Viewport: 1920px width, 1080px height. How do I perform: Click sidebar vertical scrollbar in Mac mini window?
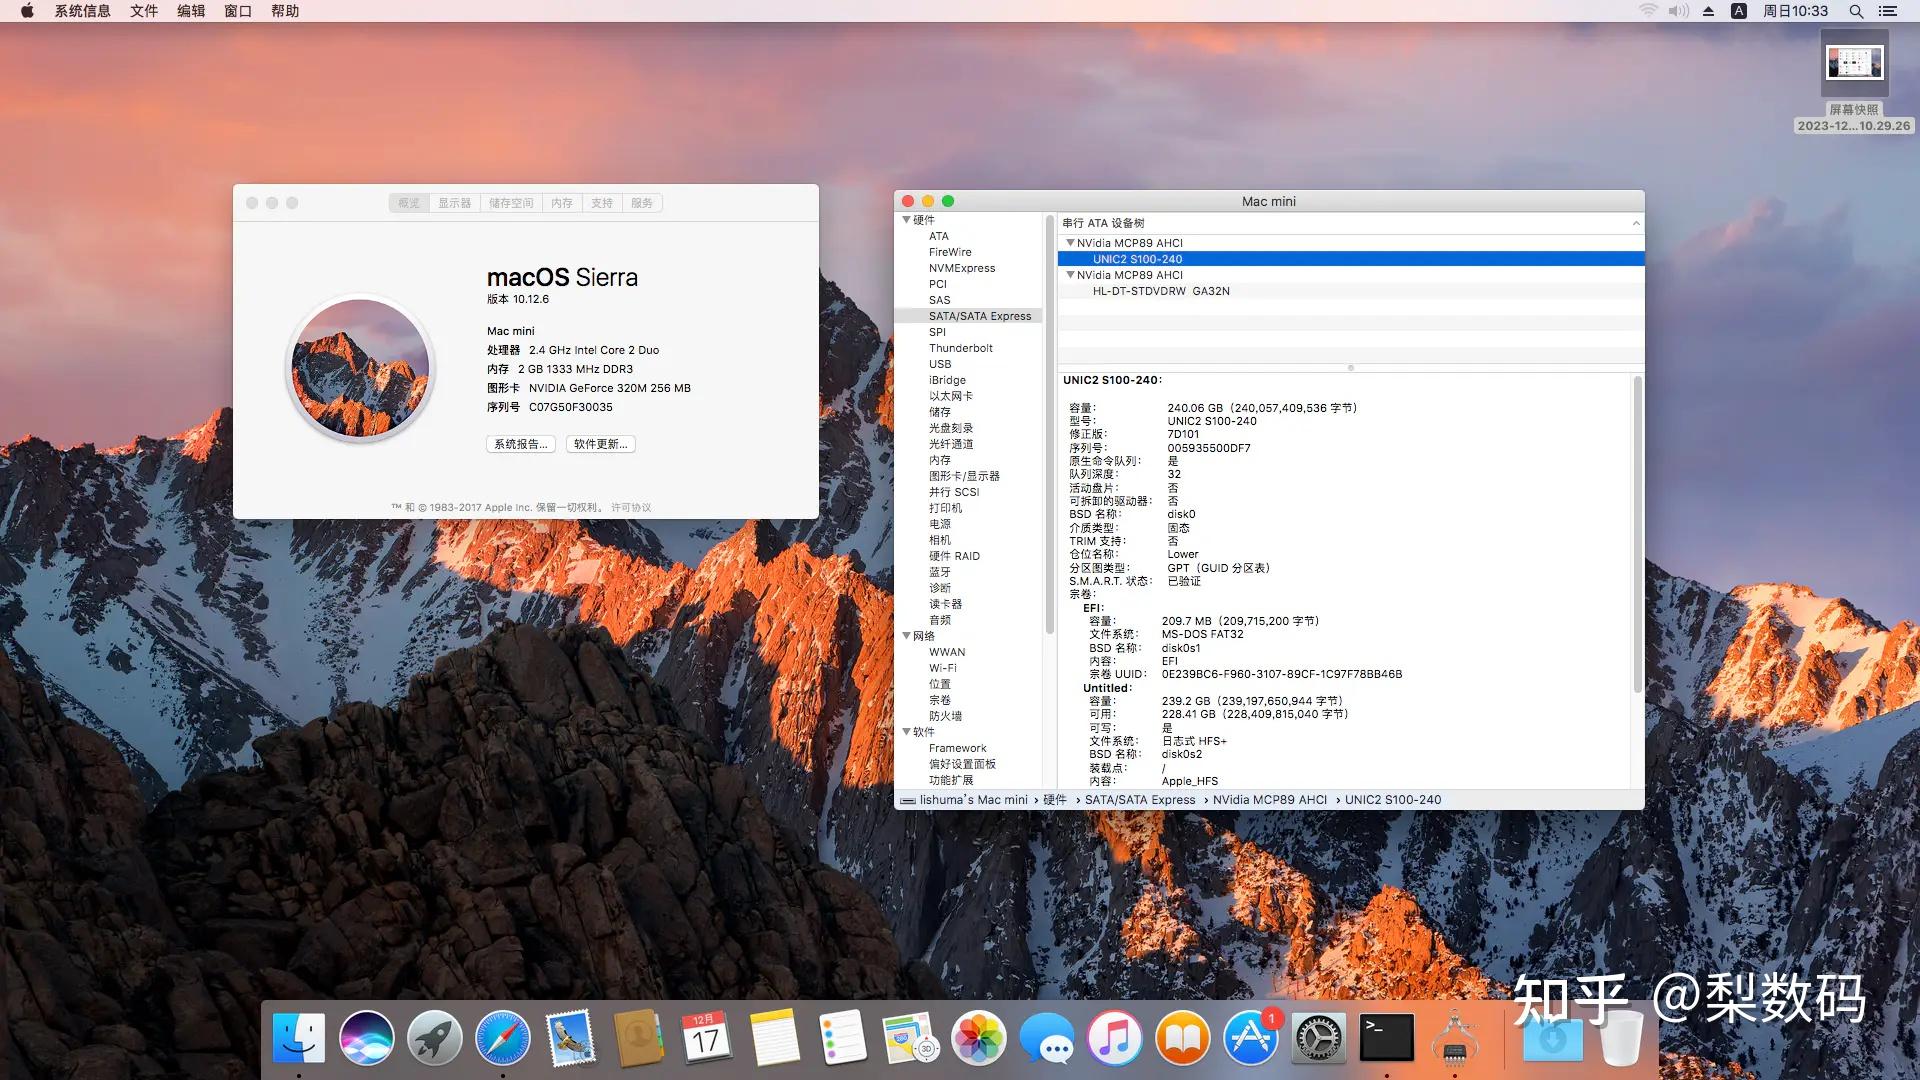[1050, 424]
